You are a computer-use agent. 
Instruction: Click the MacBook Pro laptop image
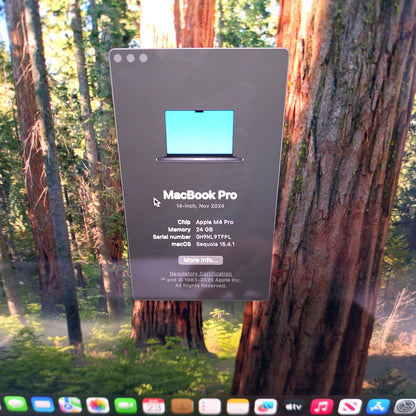coord(200,136)
